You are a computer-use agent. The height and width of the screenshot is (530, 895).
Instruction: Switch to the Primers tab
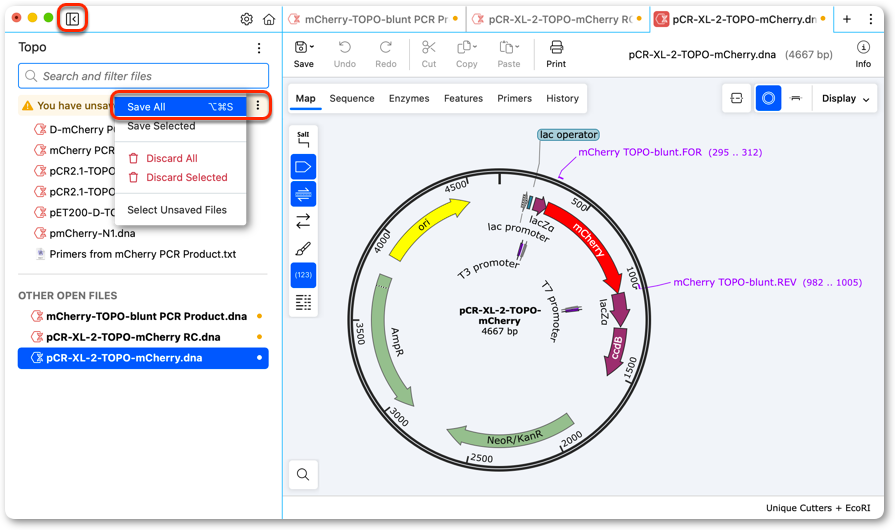(514, 99)
